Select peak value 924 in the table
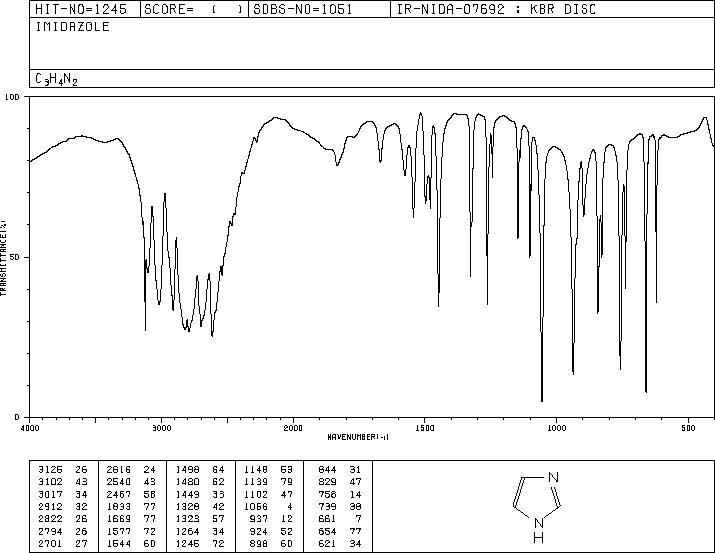This screenshot has width=715, height=553. click(259, 532)
